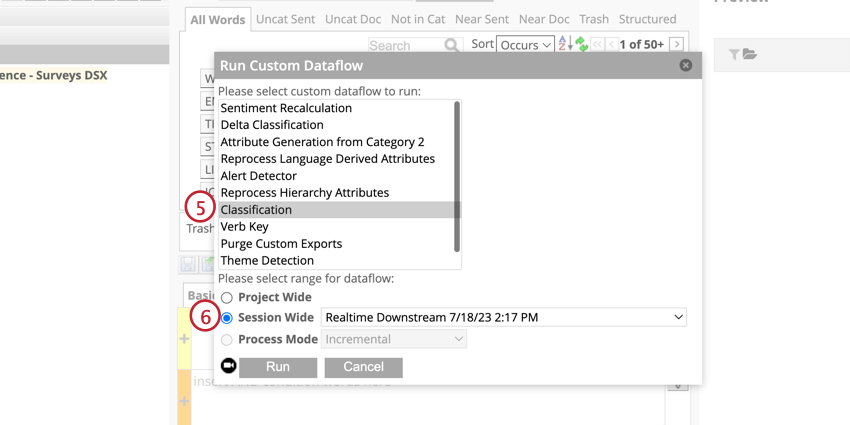850x425 pixels.
Task: Click the green refresh arrows icon
Action: click(582, 44)
